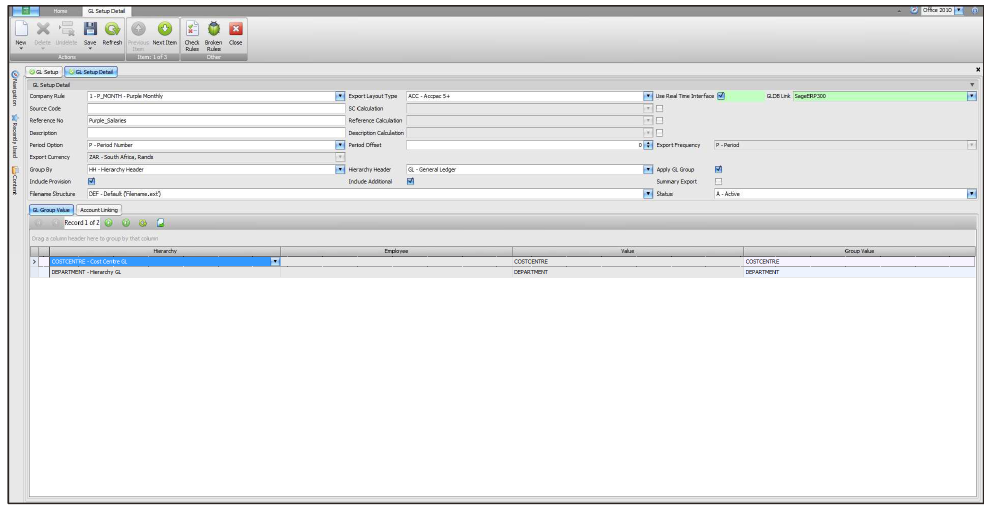Uncheck Apply GL Group
984x507 pixels.
coord(719,169)
